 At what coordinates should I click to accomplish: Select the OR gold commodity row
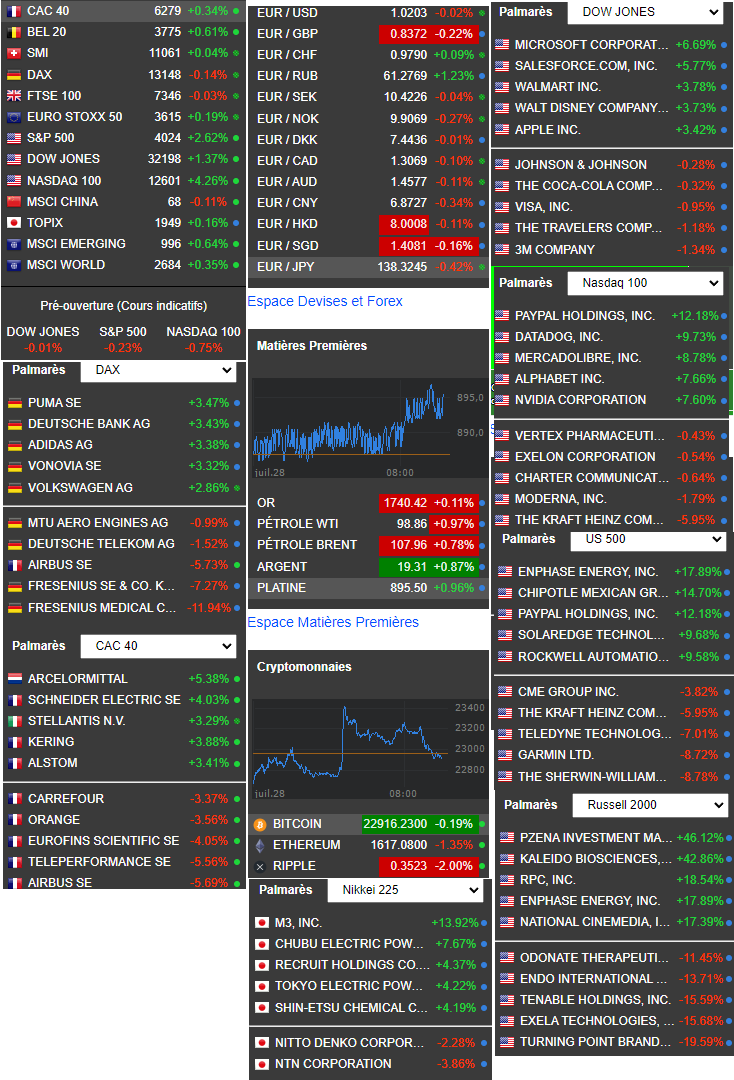pos(368,503)
